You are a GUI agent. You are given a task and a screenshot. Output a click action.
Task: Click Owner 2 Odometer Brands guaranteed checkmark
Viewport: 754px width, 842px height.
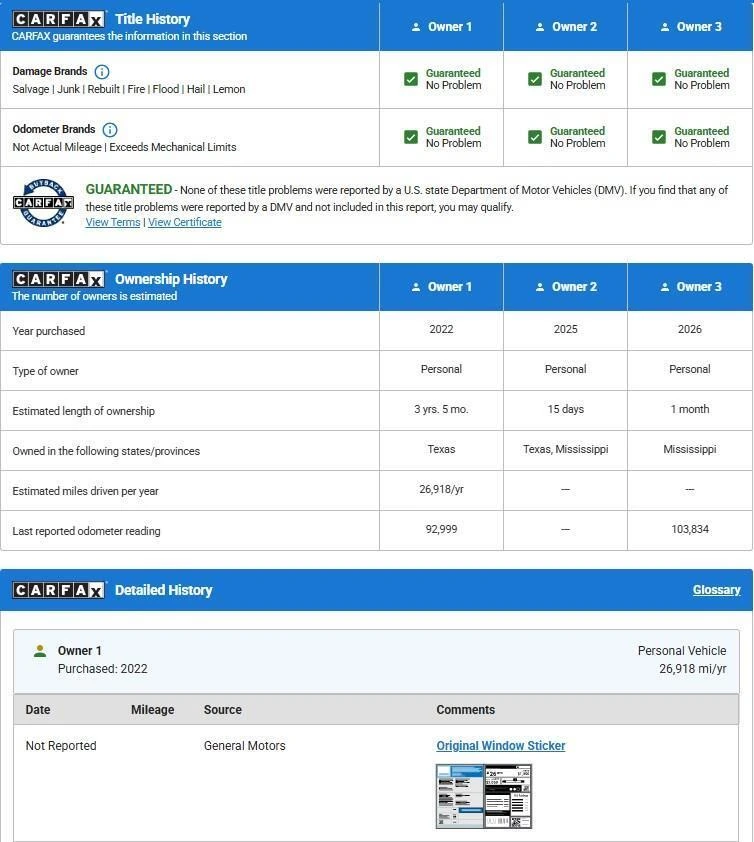(535, 137)
